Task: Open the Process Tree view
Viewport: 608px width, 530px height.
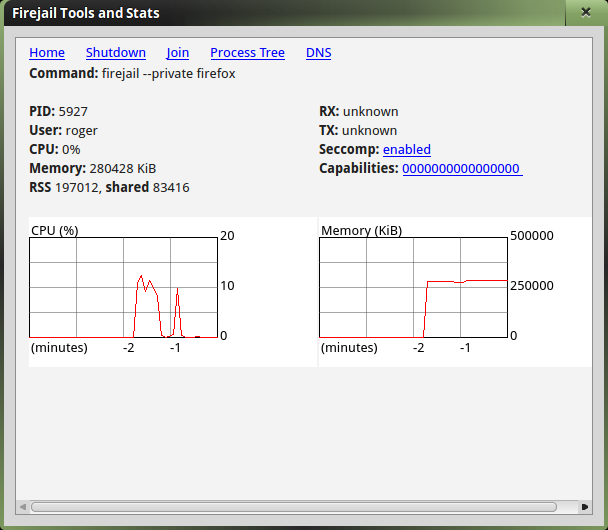Action: pos(247,53)
